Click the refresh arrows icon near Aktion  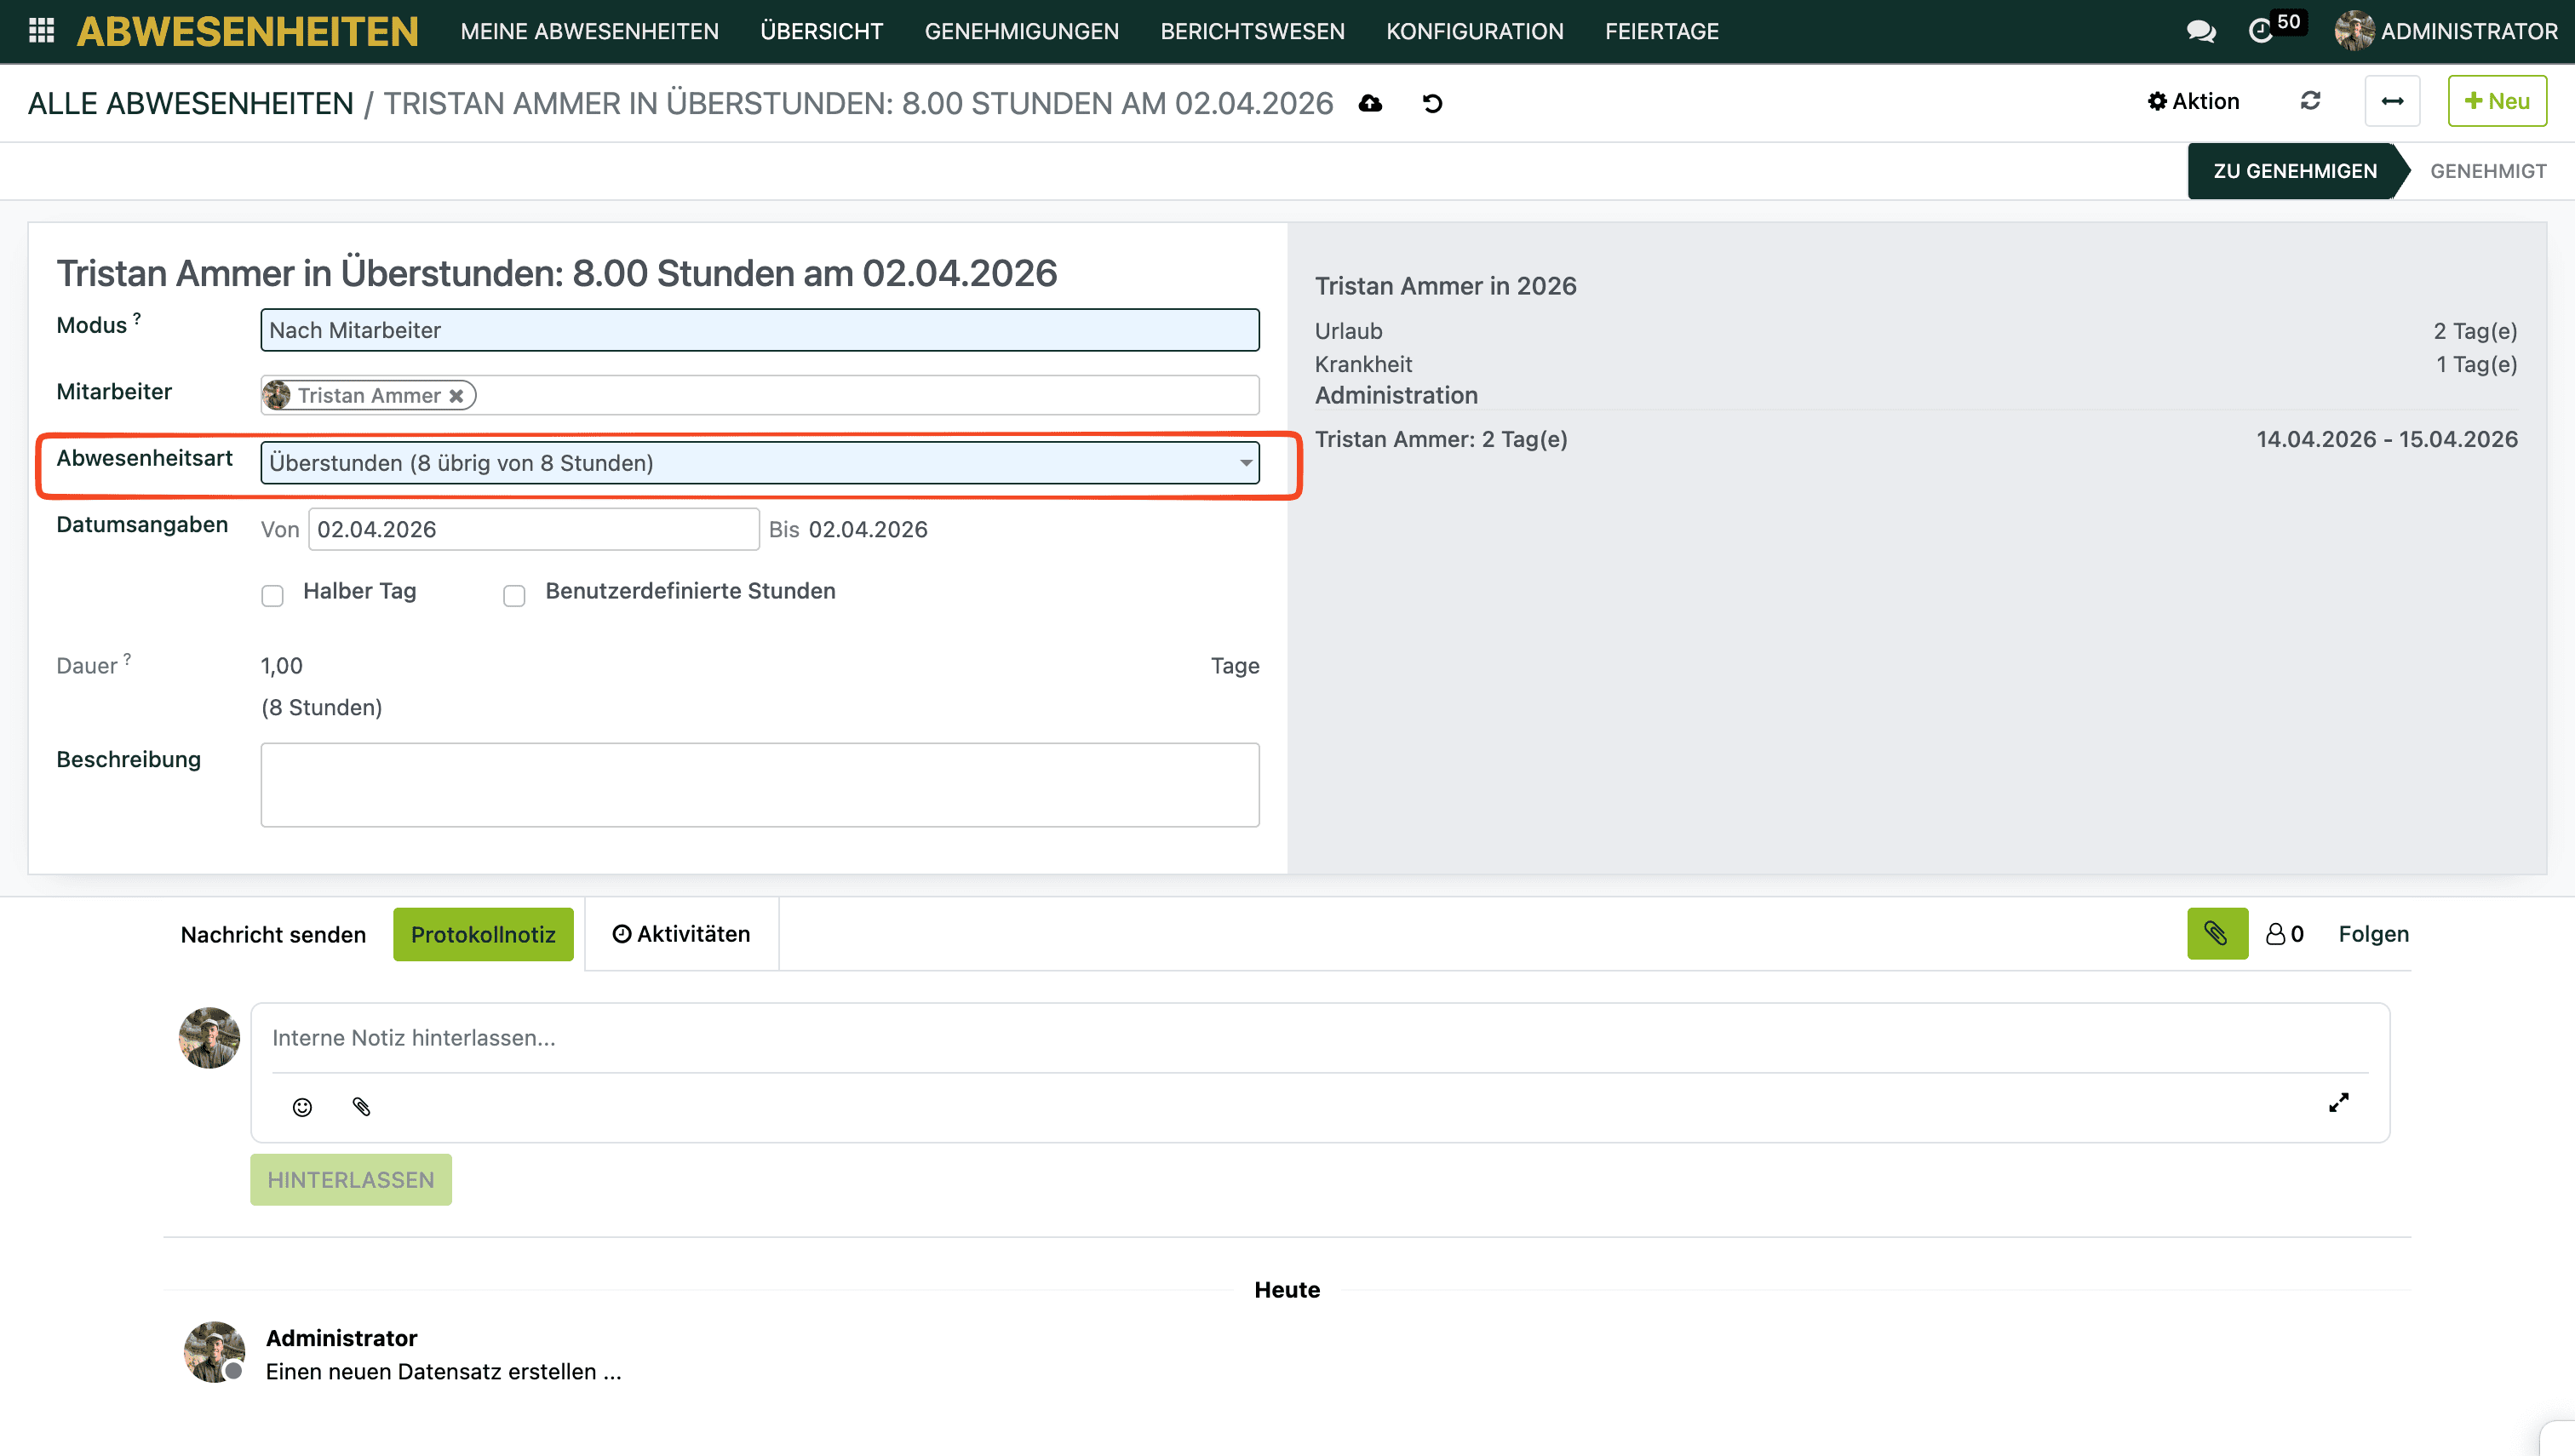pyautogui.click(x=2310, y=101)
